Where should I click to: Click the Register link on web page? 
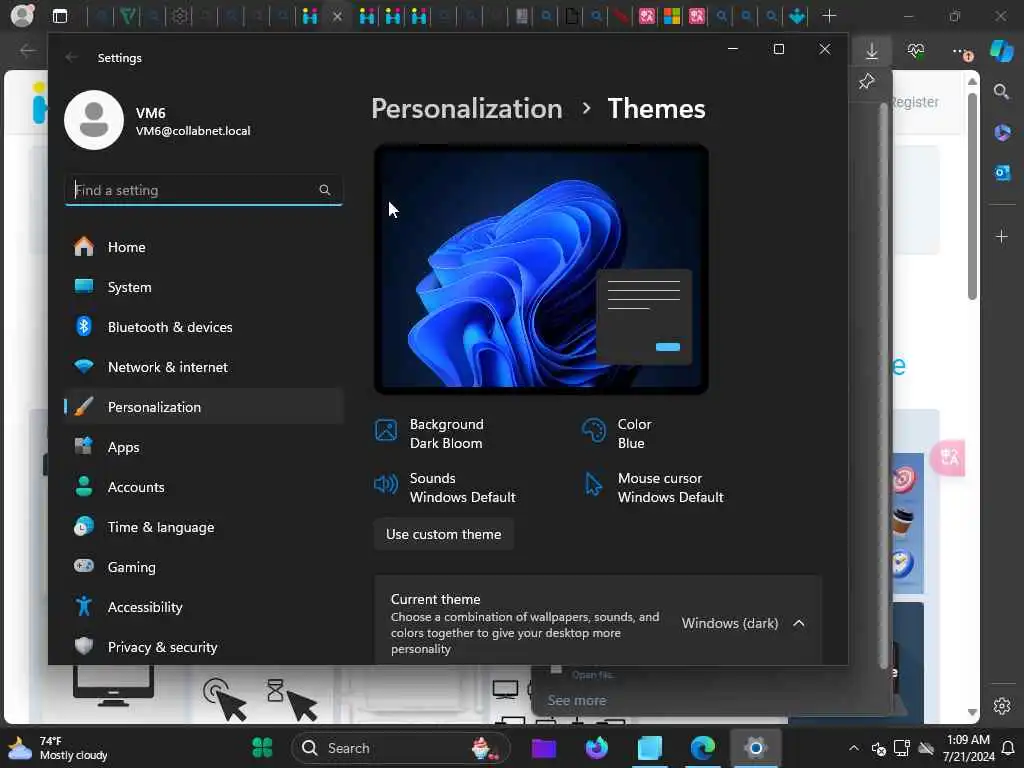[x=914, y=102]
